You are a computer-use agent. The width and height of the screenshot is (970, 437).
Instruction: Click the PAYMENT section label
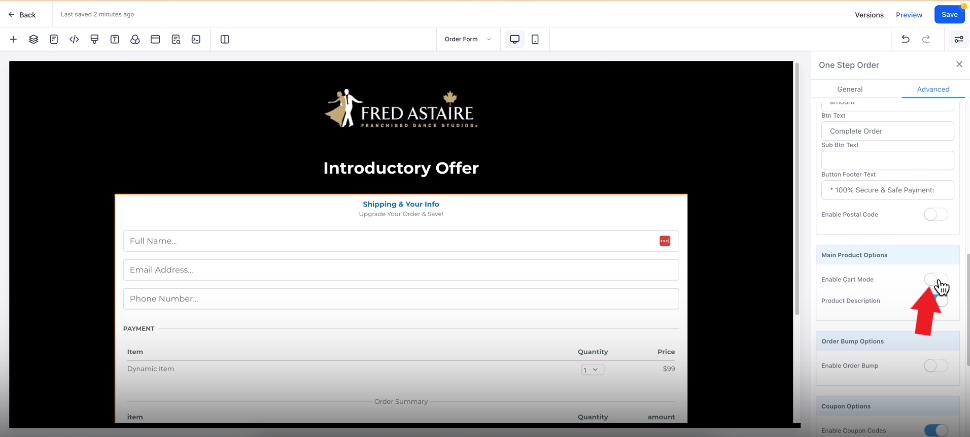pos(139,329)
